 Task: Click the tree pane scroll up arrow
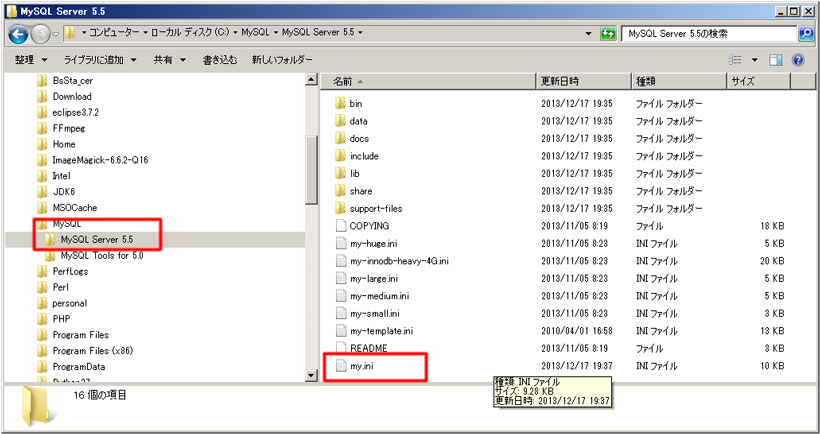[x=311, y=79]
